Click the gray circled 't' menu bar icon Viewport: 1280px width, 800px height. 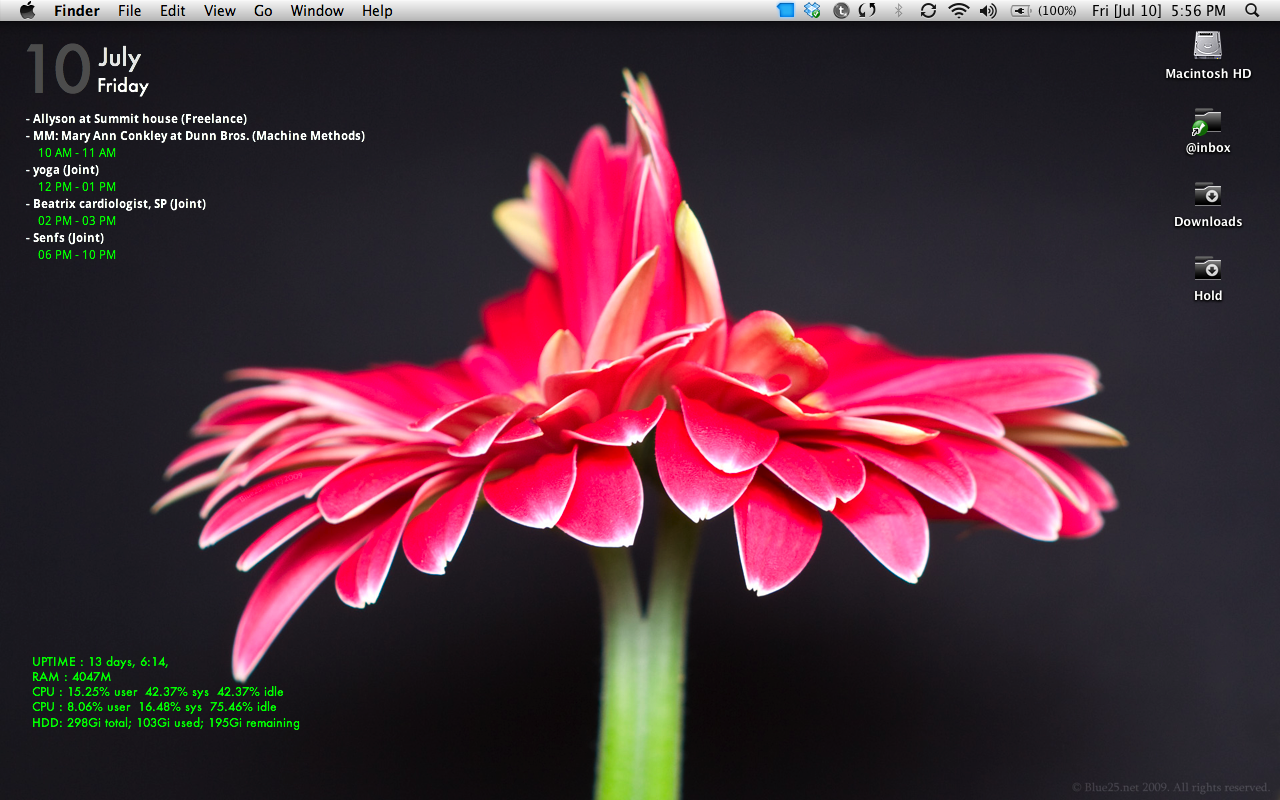click(x=841, y=11)
